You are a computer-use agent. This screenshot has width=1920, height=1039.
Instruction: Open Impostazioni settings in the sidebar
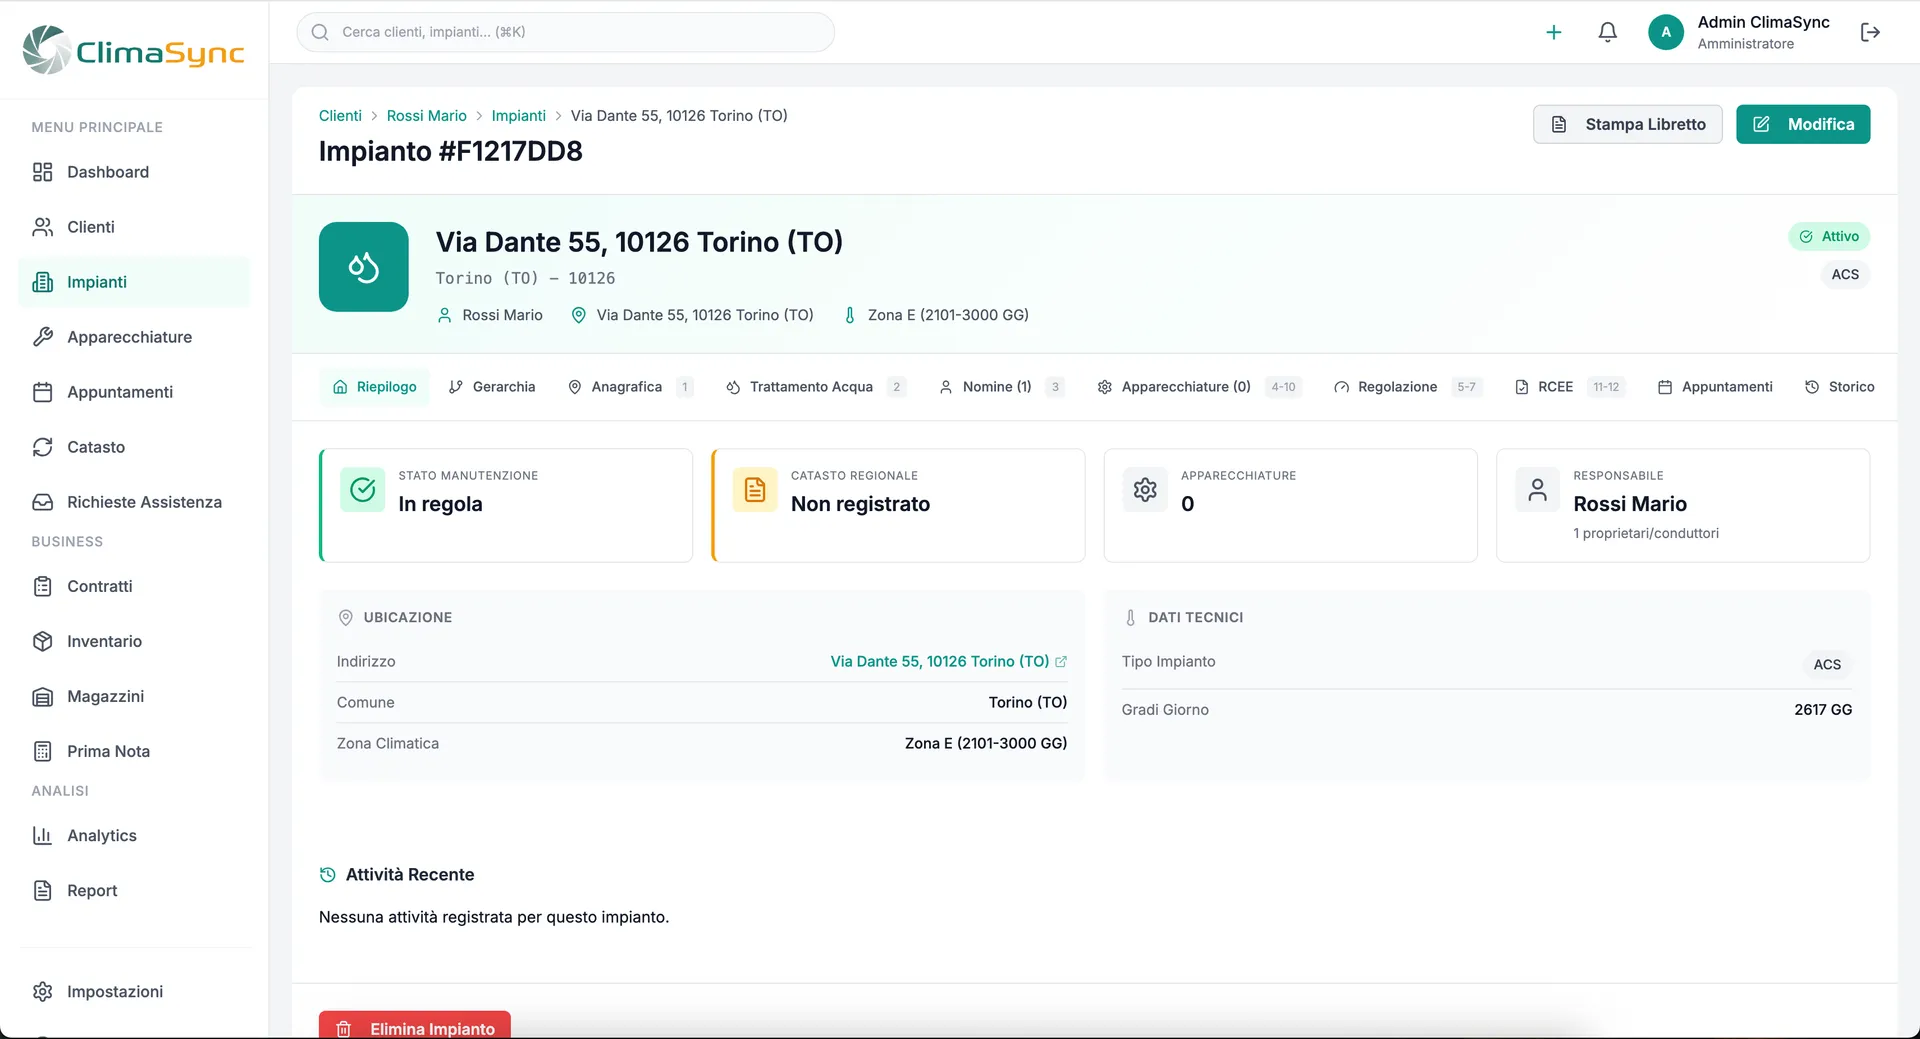[x=134, y=991]
